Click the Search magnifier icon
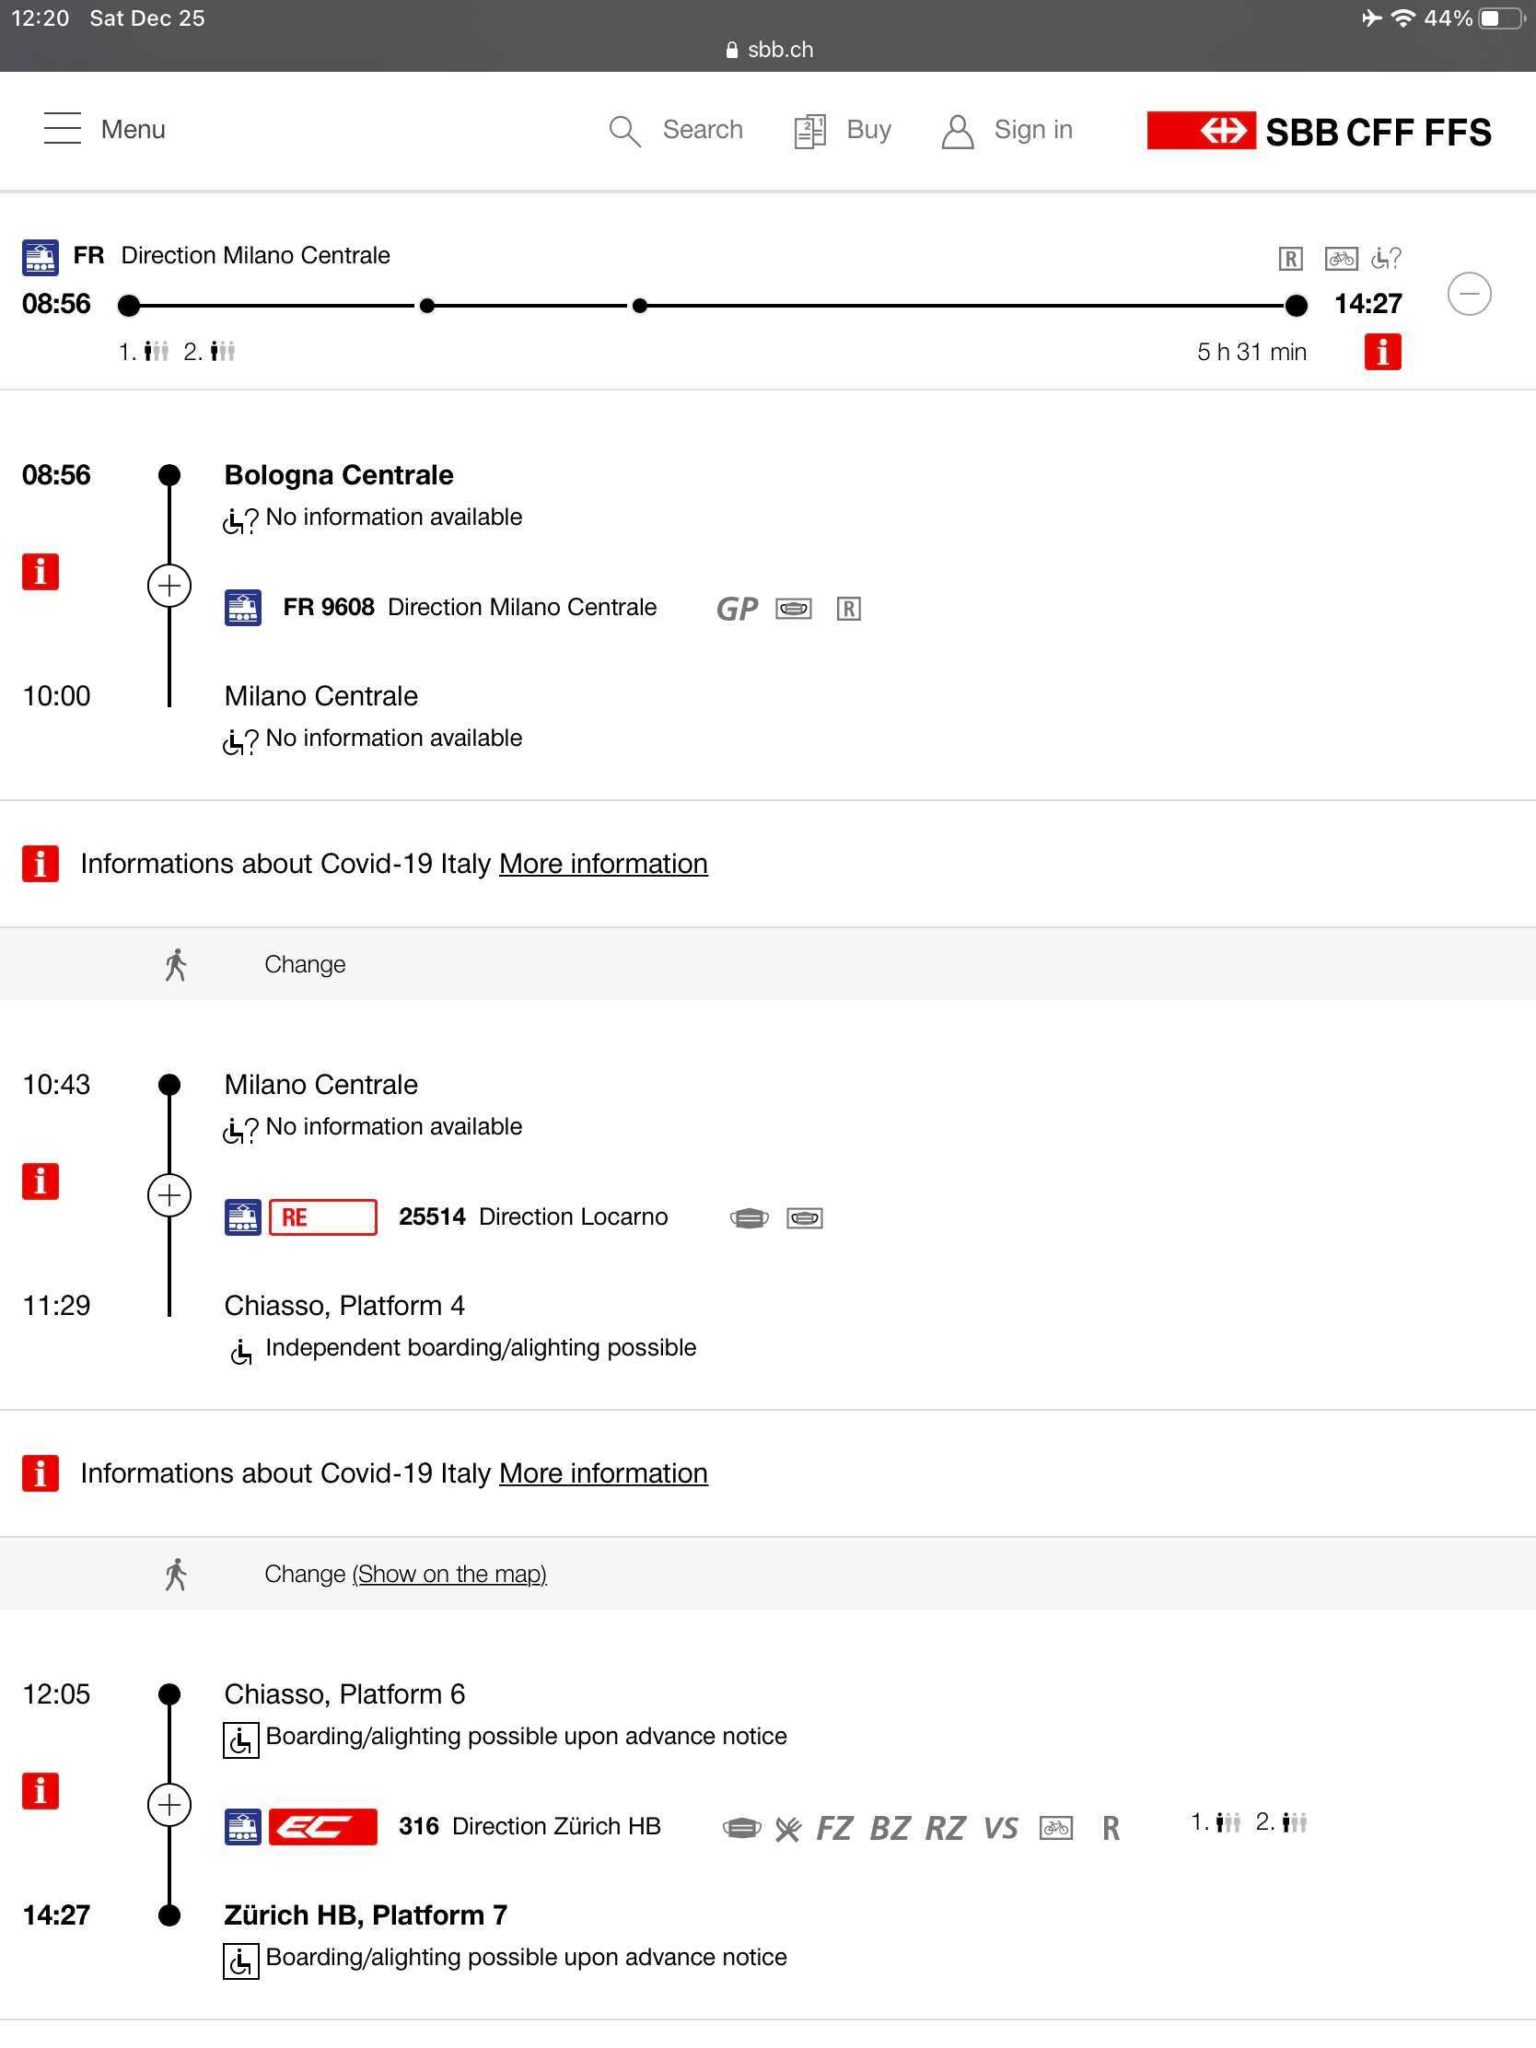The image size is (1536, 2048). point(624,131)
